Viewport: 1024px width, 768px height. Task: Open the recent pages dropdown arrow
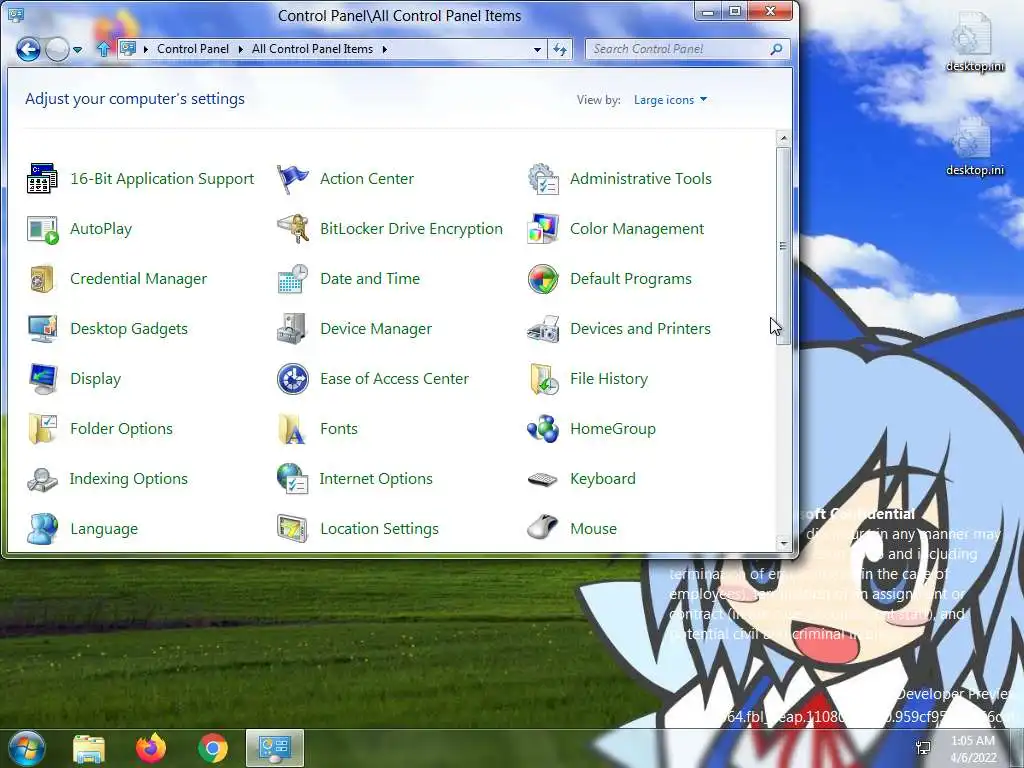pos(77,50)
